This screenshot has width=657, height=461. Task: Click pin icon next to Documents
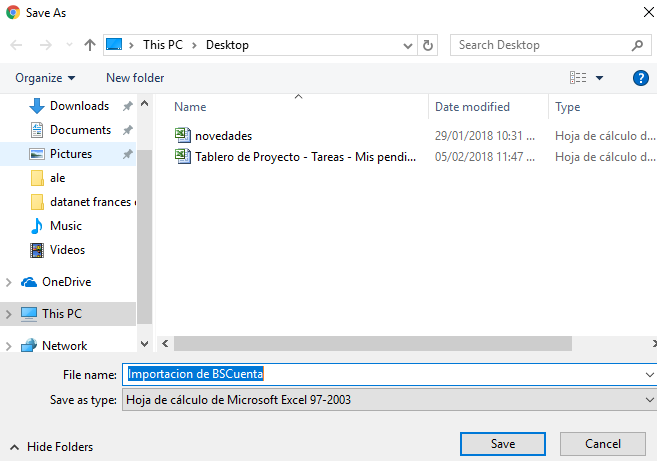tap(127, 130)
